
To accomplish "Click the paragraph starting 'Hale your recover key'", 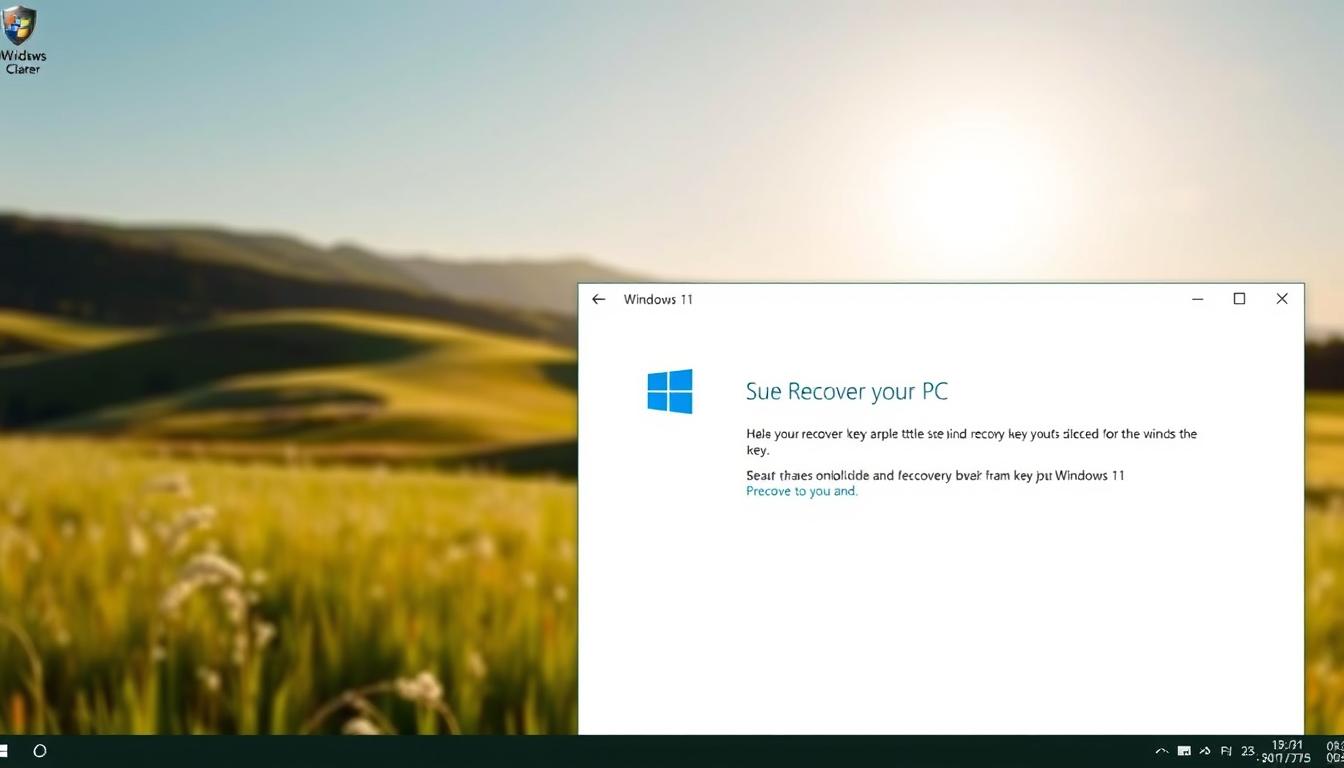I will point(971,442).
